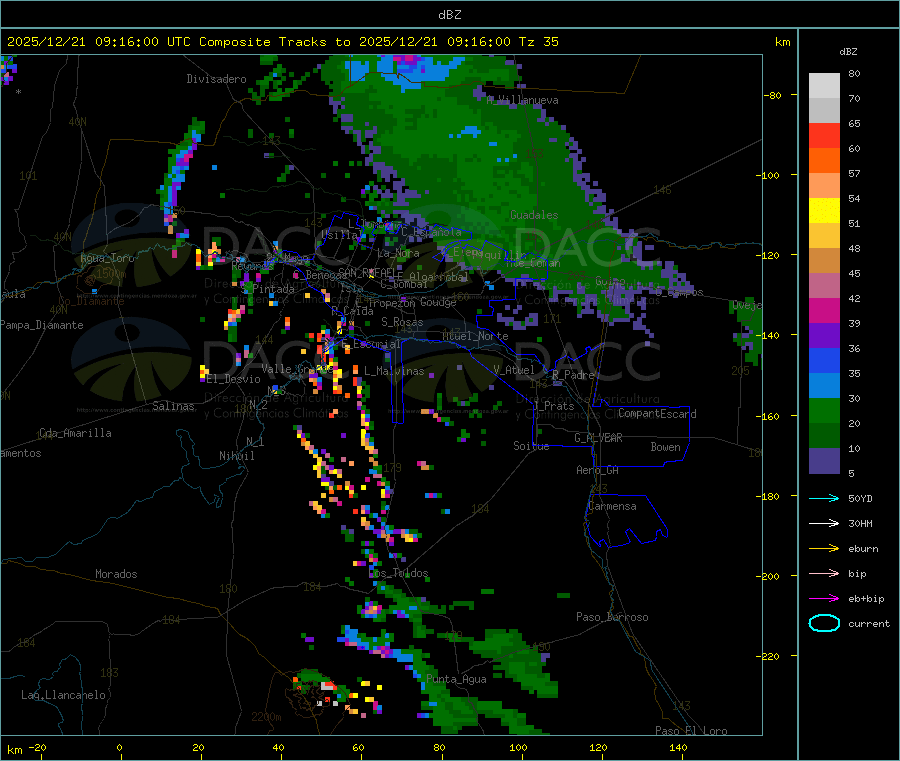Click the Carmensa place label
Viewport: 900px width, 761px height.
(x=612, y=506)
